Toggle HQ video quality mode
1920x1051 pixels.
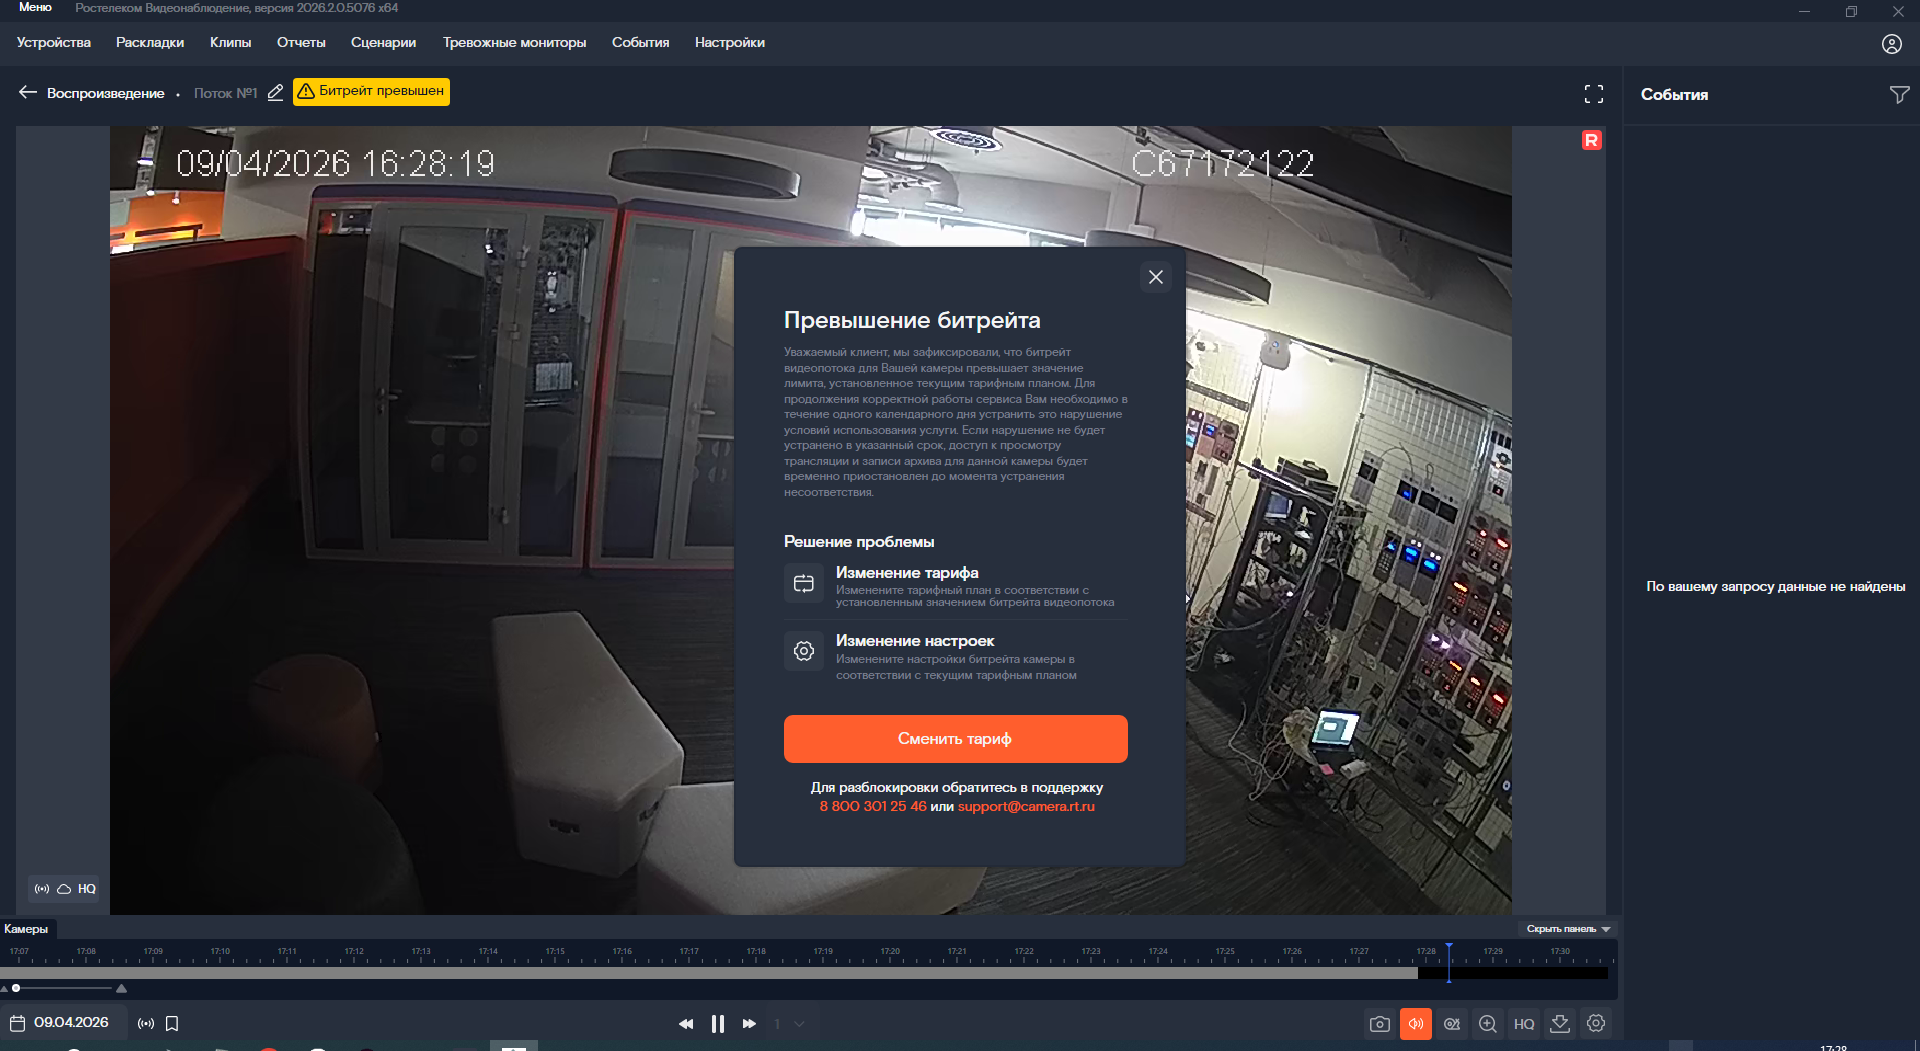[1524, 1023]
